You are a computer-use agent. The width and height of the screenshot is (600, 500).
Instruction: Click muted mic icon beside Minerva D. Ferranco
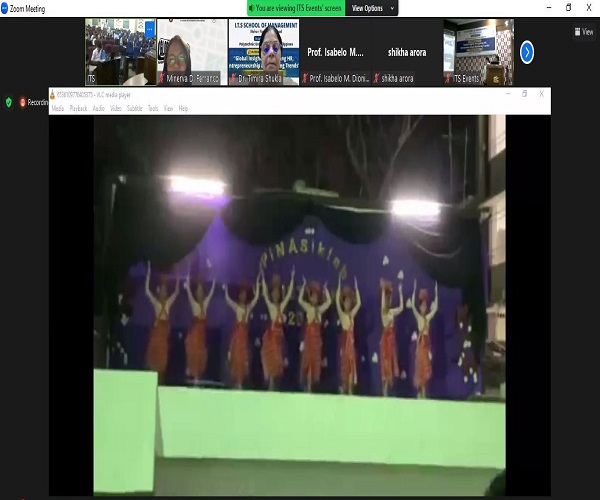[161, 78]
